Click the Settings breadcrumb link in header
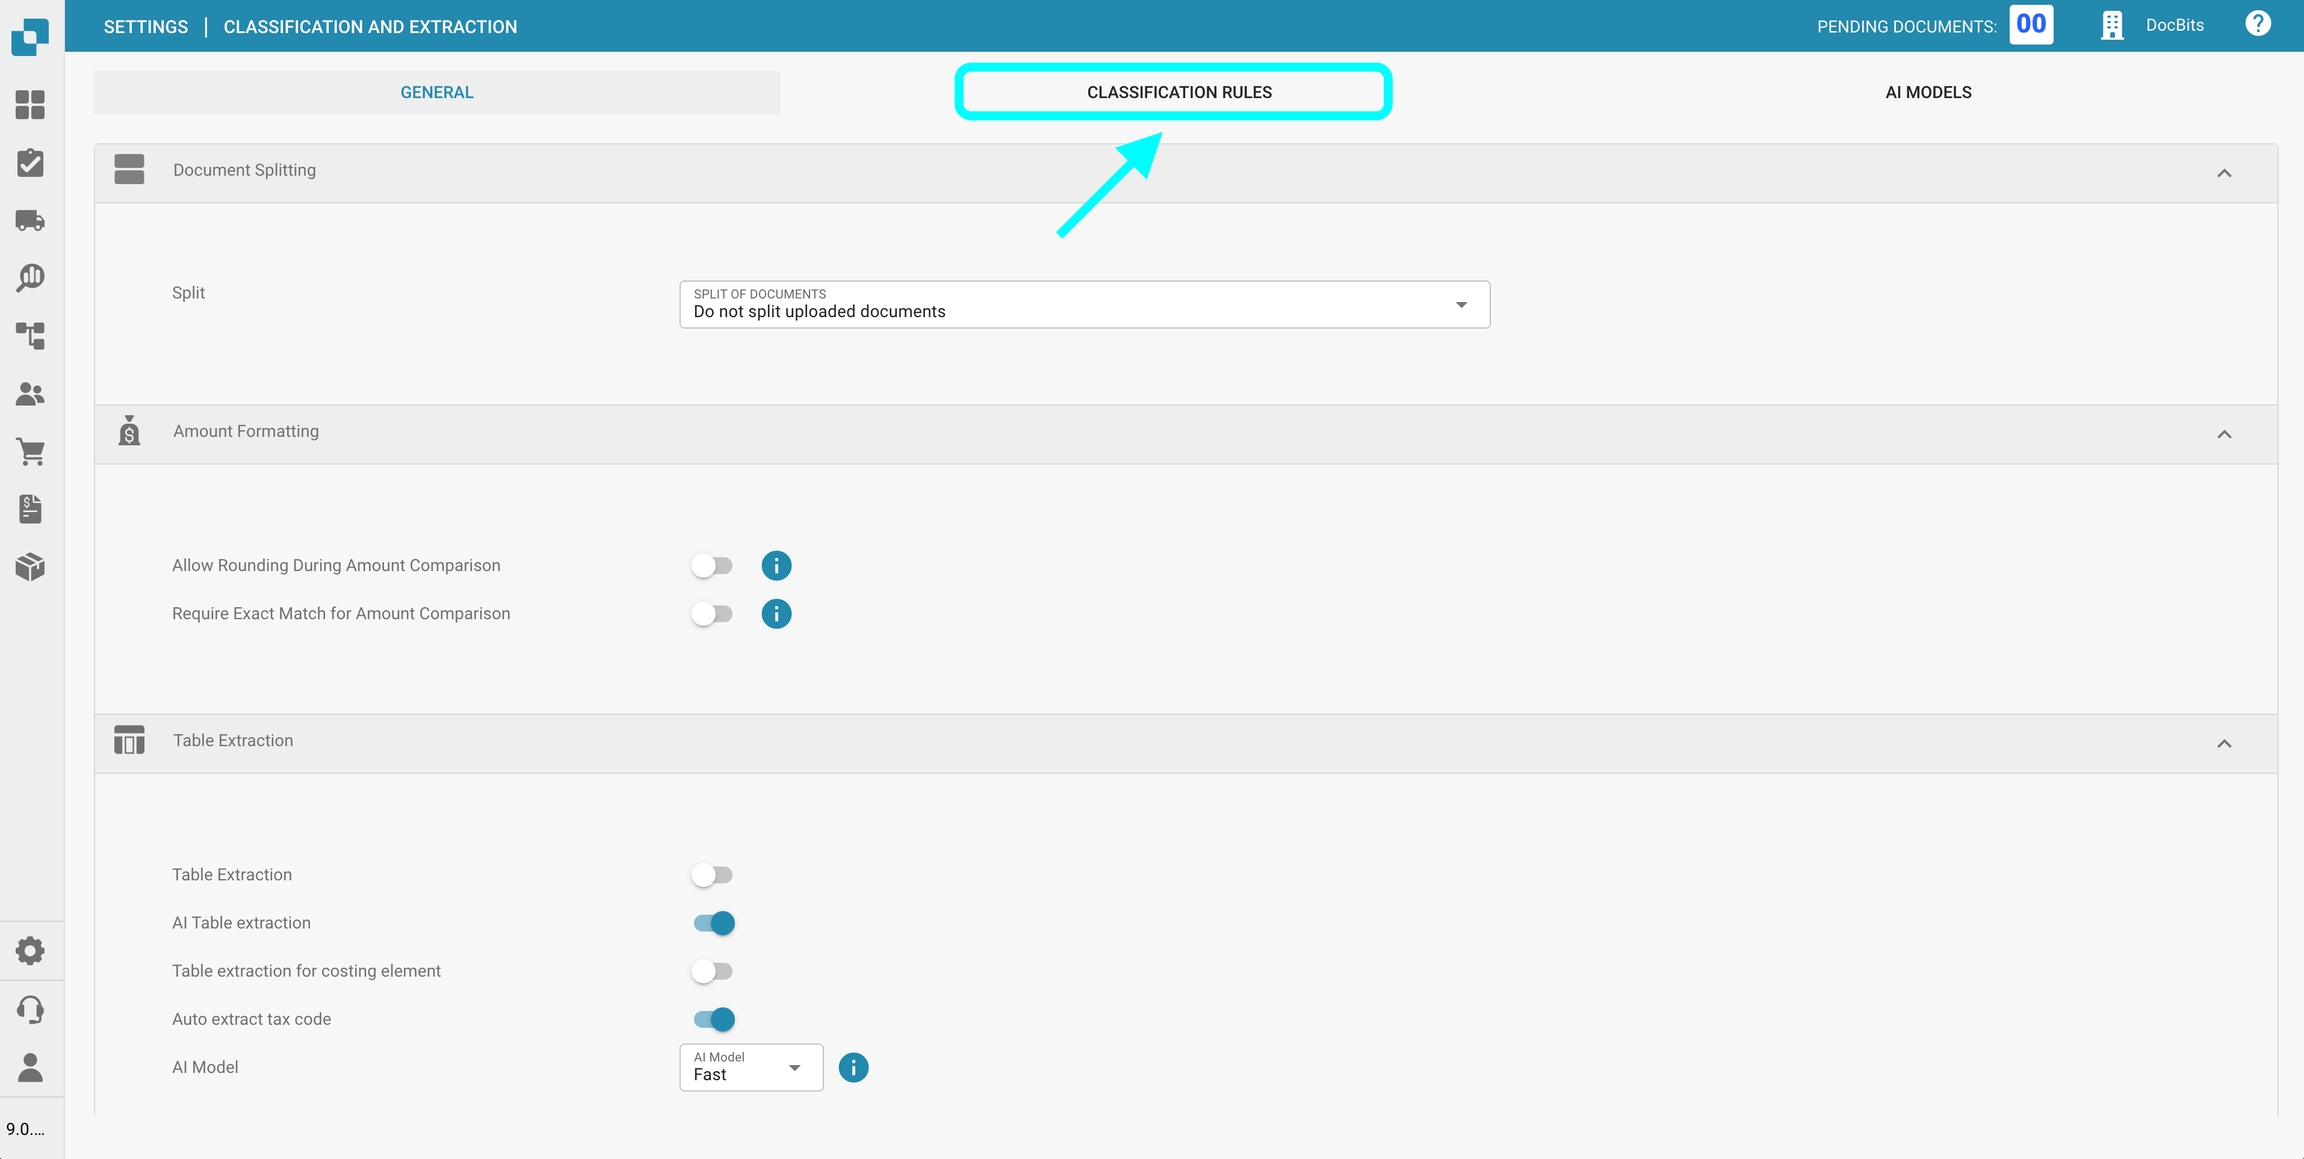Screen dimensions: 2304x1159 click(146, 27)
